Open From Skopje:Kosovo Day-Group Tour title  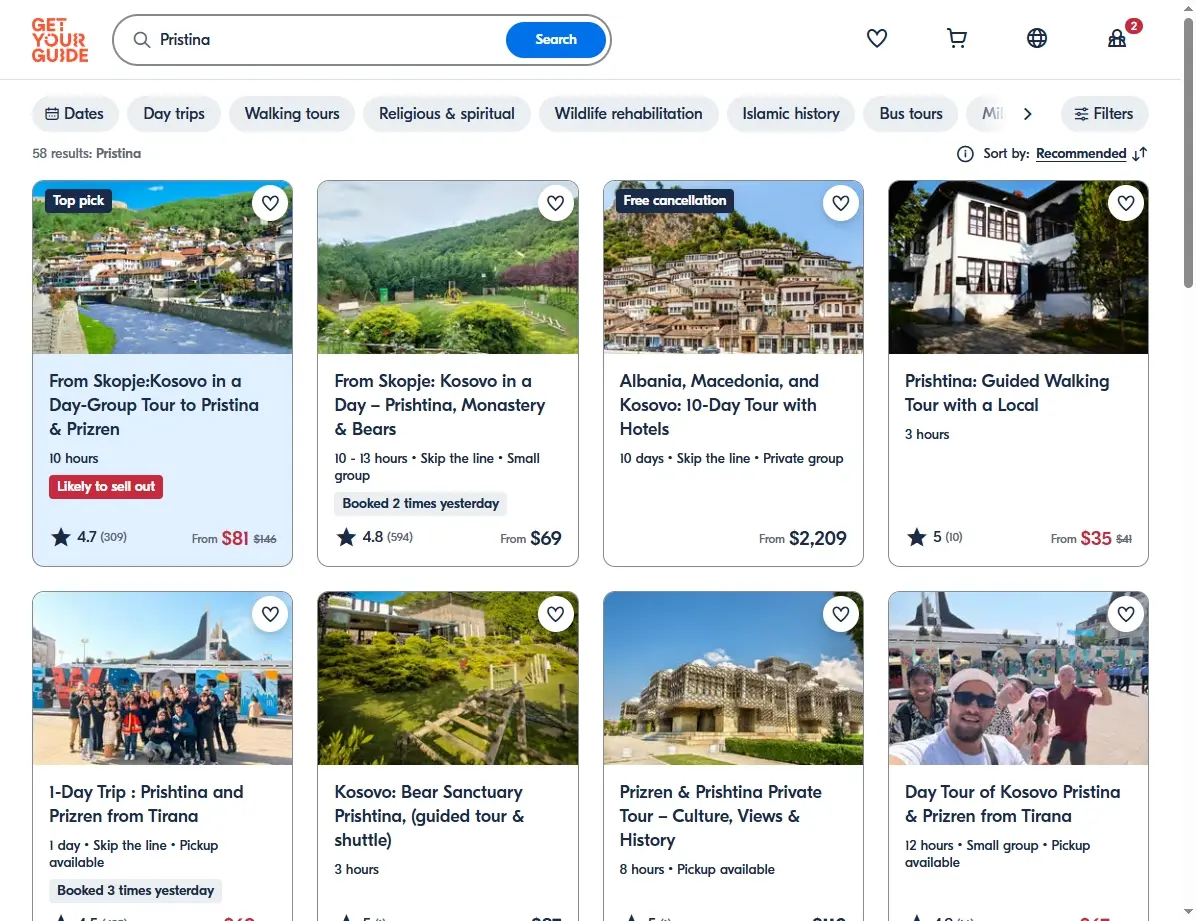pos(154,405)
